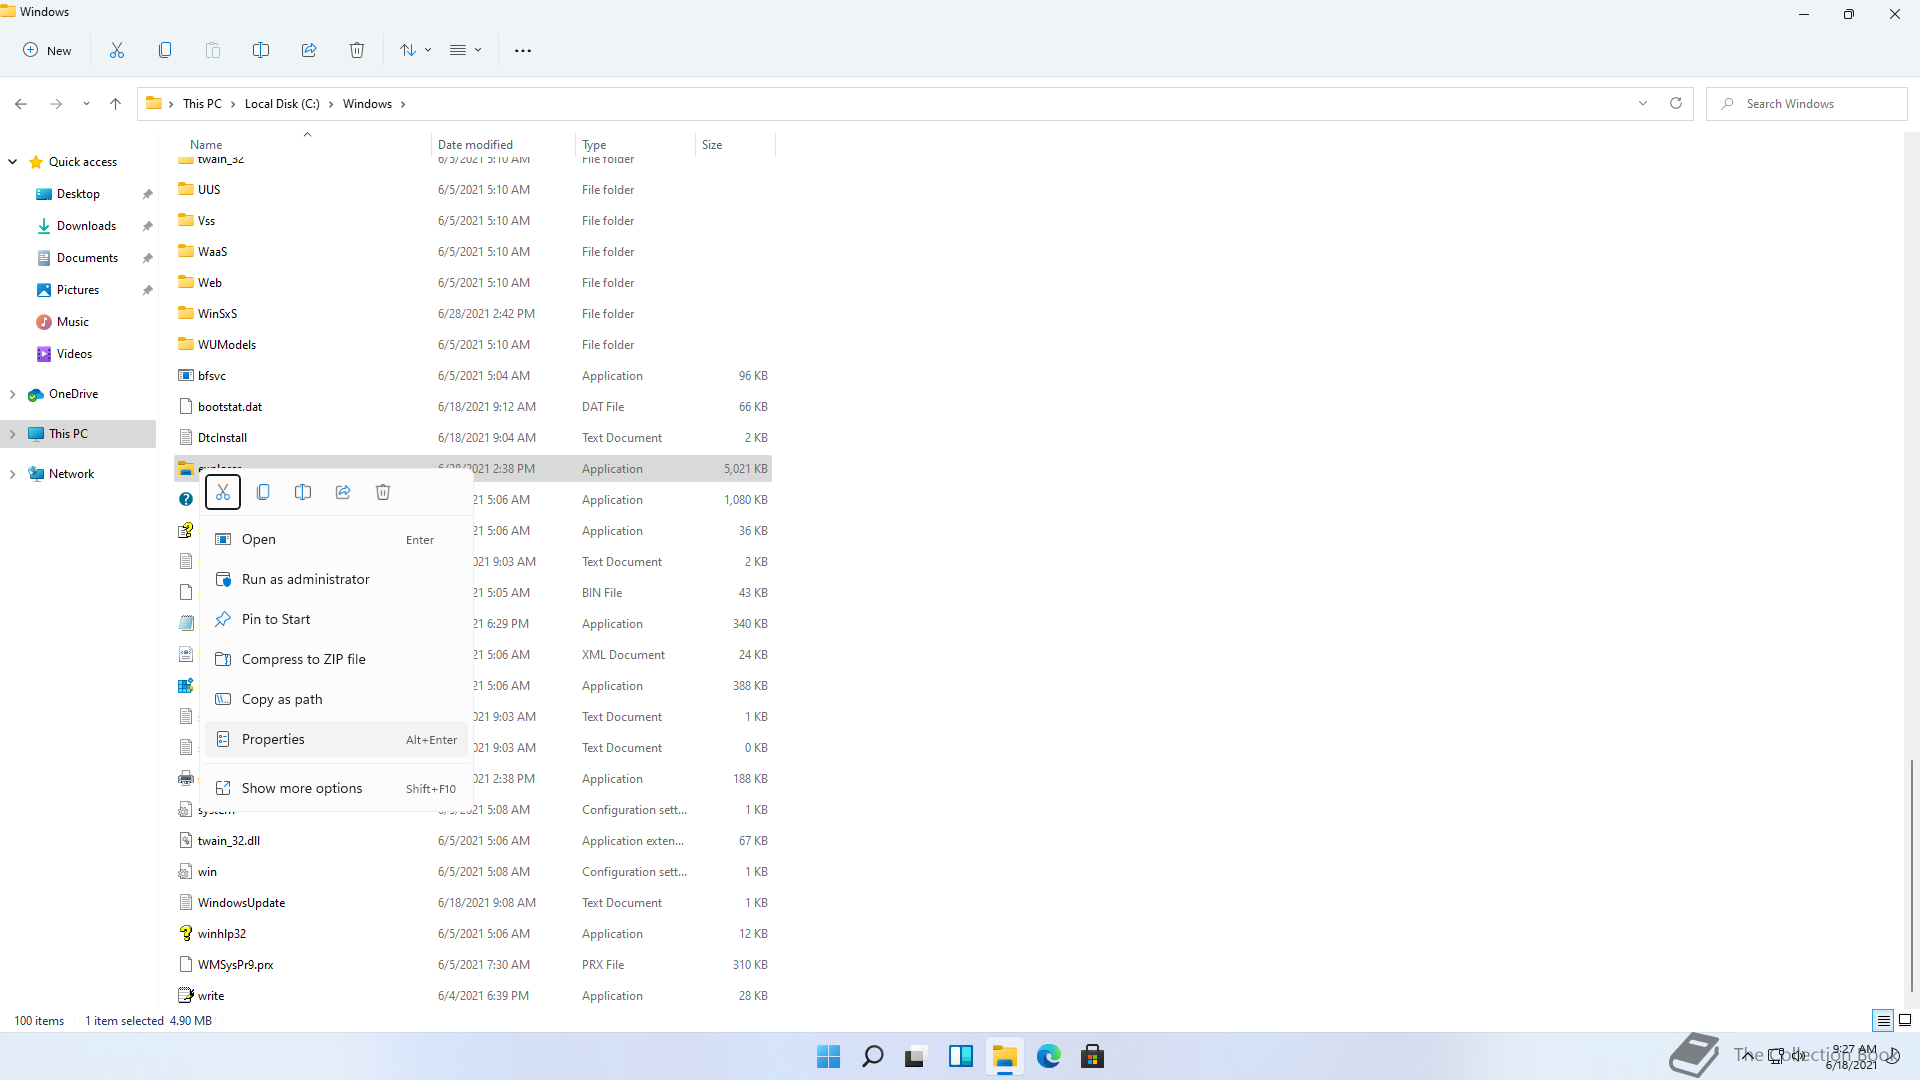The image size is (1920, 1080).
Task: Open Music in Quick access
Action: click(73, 322)
